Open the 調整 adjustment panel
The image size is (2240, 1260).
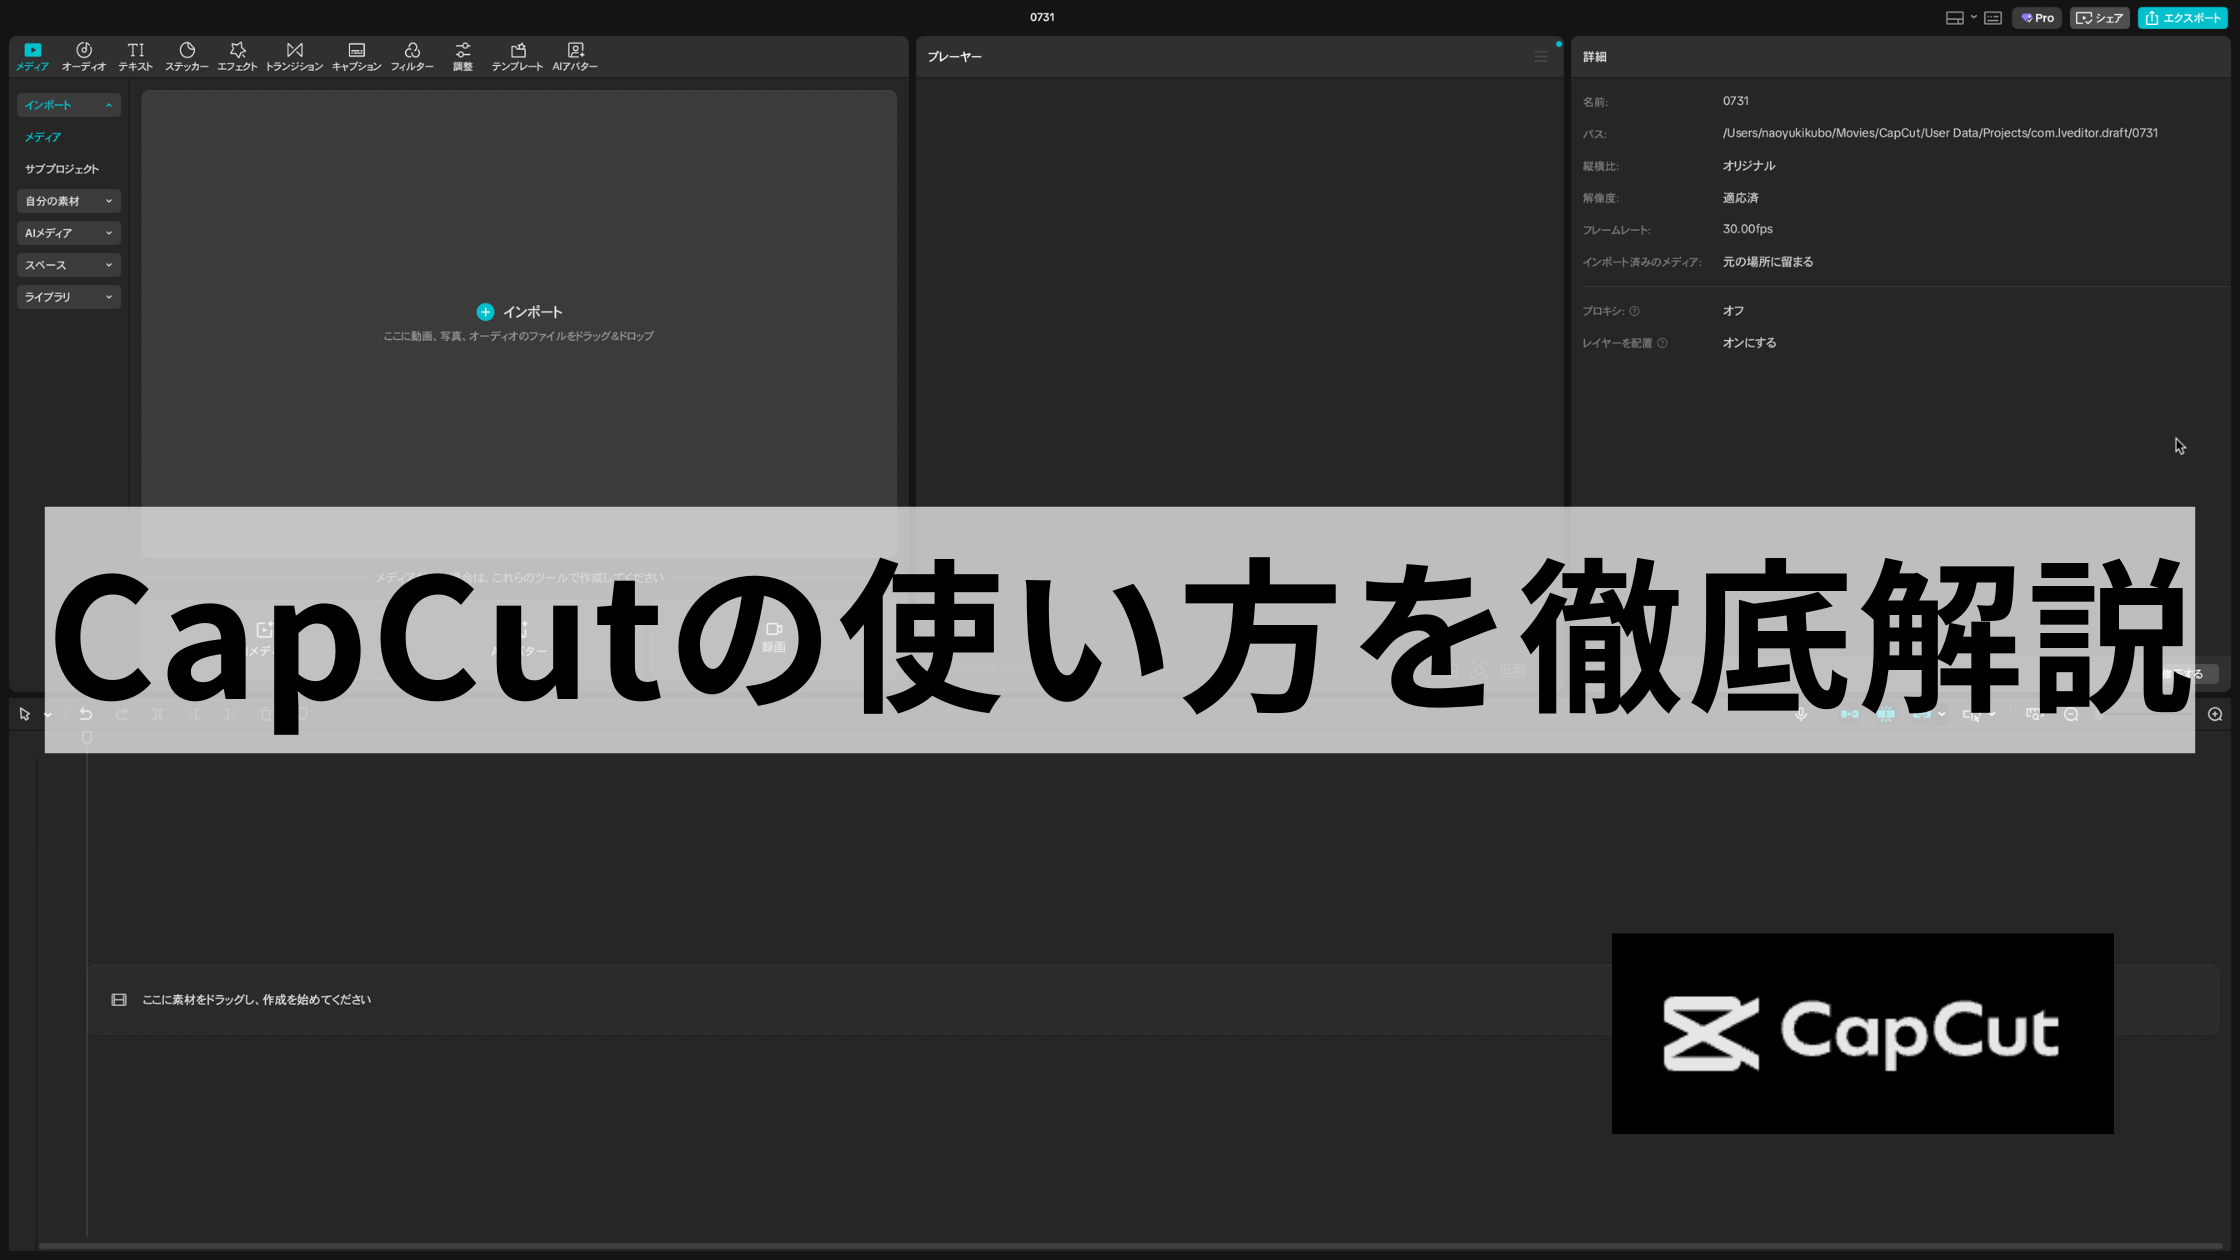pyautogui.click(x=463, y=57)
